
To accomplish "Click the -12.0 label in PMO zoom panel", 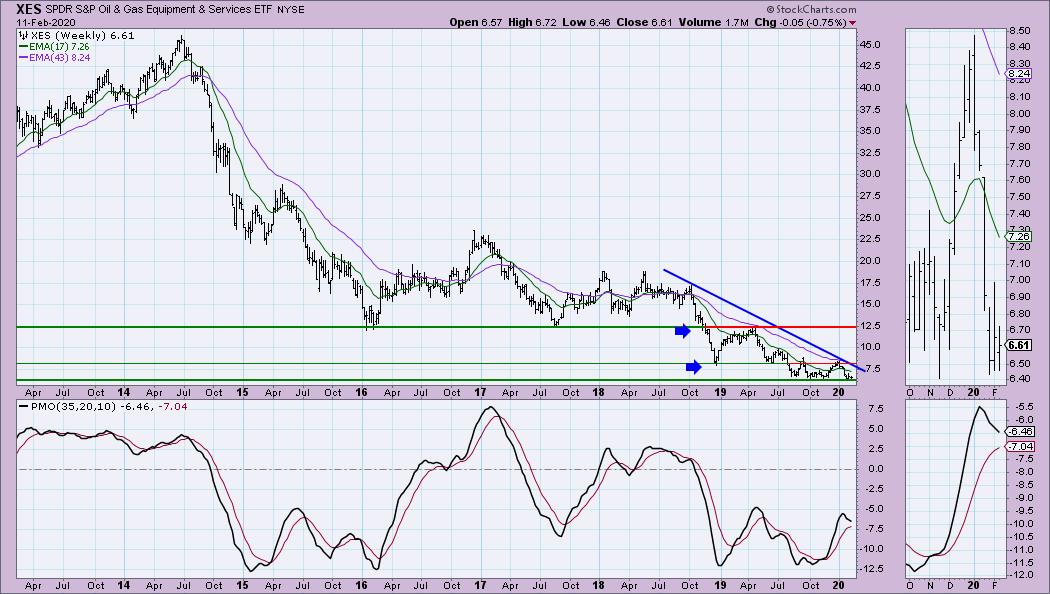I will (1022, 575).
